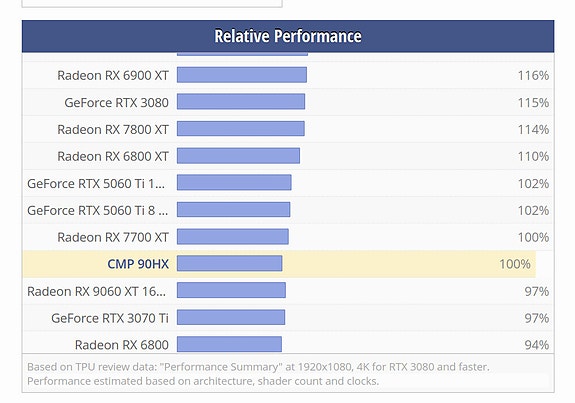Click the 116% bar for RX 6900 XT
The width and height of the screenshot is (575, 403).
[242, 75]
